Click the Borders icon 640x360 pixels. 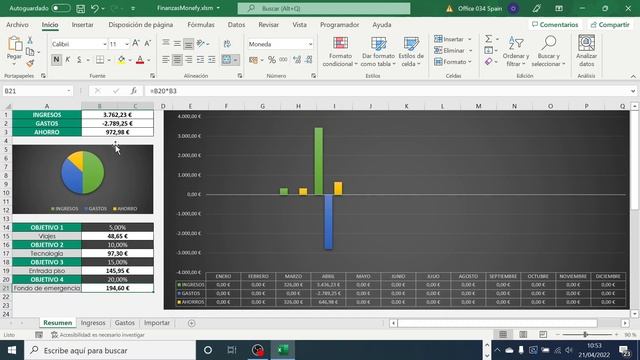tap(100, 60)
